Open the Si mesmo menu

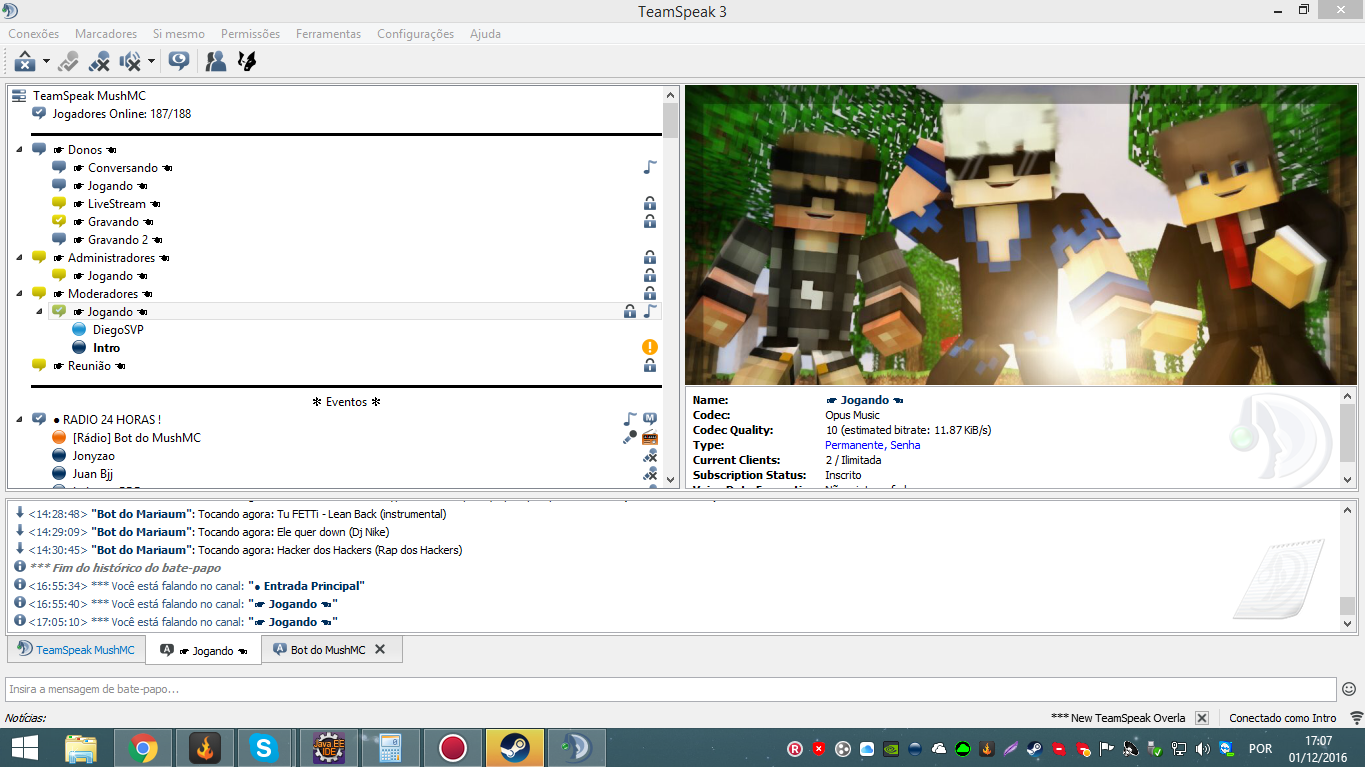(179, 34)
